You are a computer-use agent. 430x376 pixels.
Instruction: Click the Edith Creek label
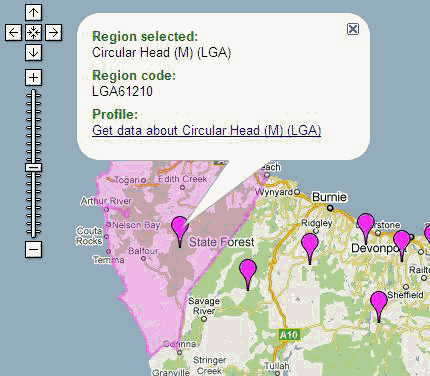click(183, 179)
